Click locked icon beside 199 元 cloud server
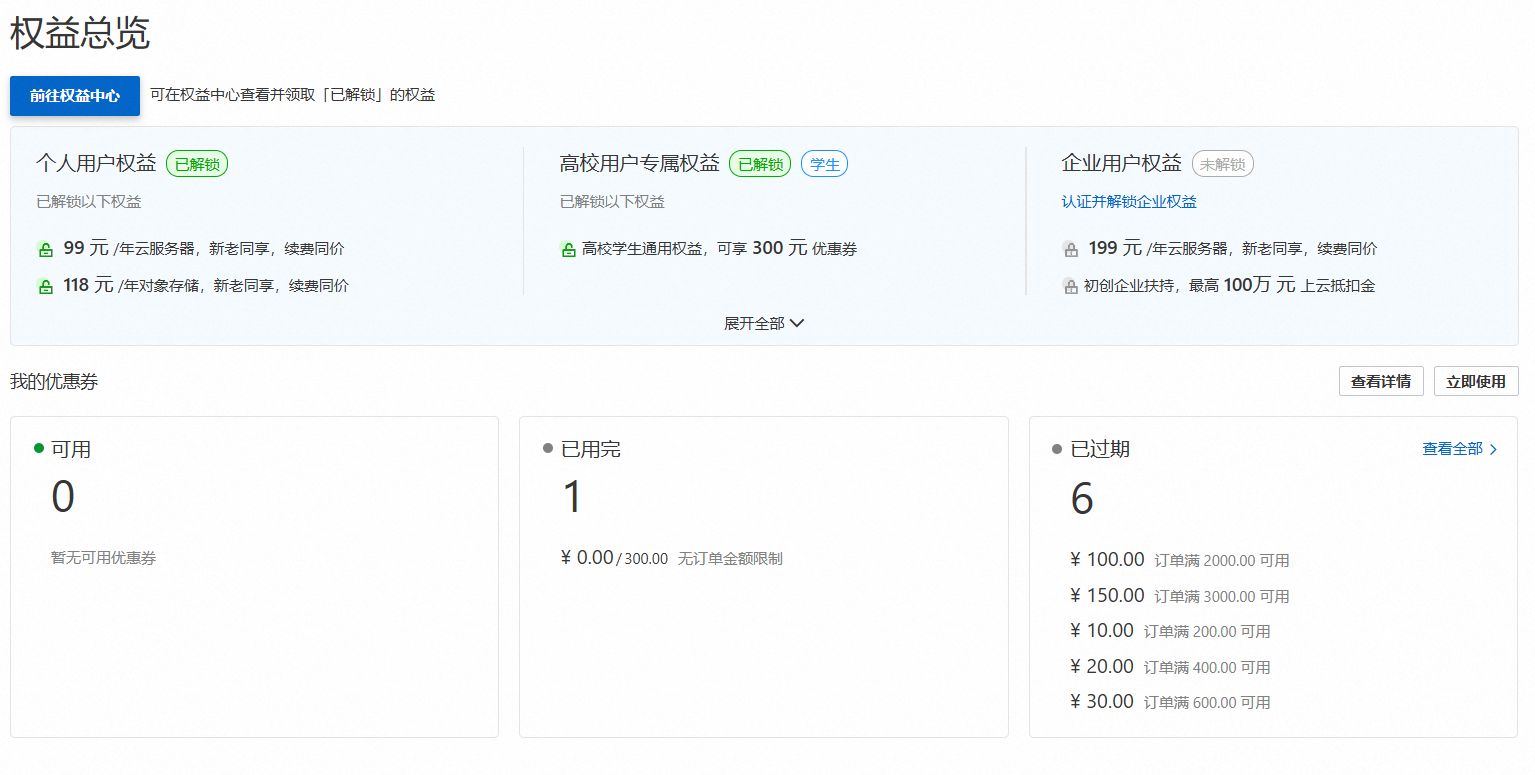 click(x=1070, y=250)
